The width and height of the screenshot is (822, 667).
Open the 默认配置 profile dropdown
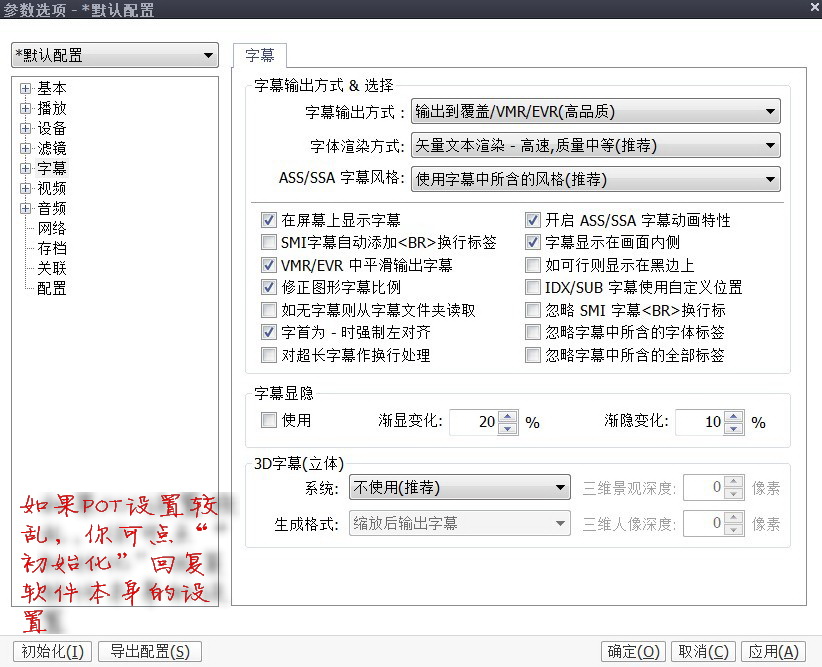pyautogui.click(x=114, y=55)
